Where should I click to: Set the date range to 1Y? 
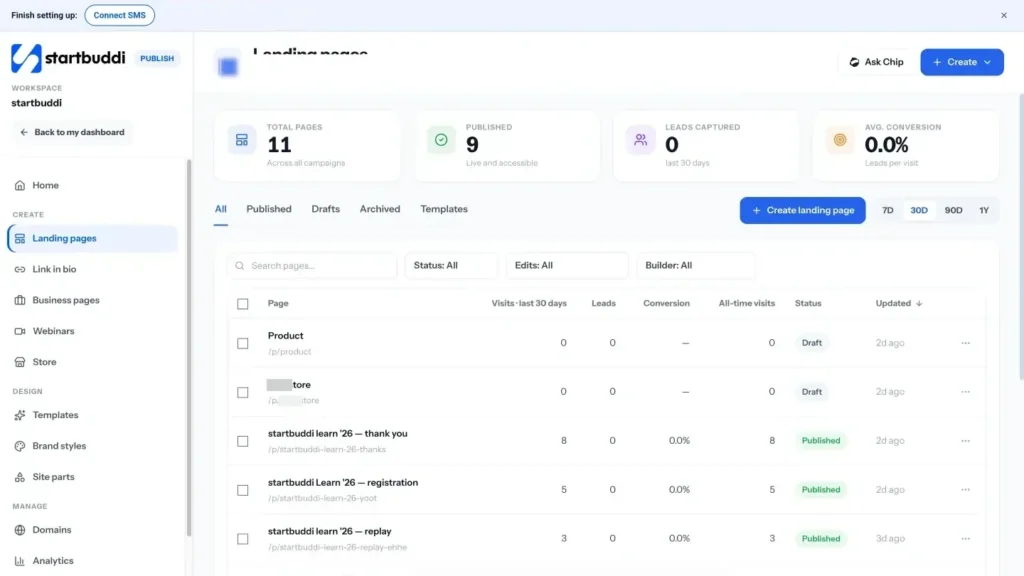(984, 210)
